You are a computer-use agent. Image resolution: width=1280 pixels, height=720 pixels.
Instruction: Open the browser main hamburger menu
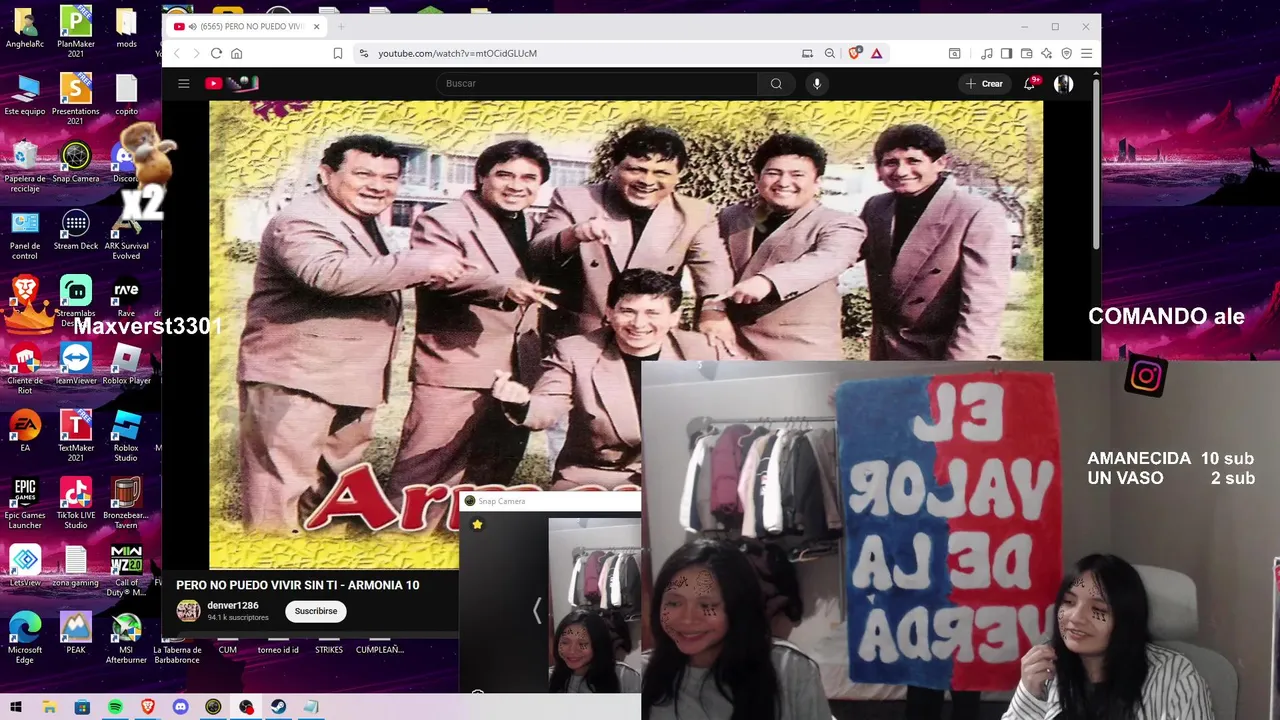[1086, 53]
